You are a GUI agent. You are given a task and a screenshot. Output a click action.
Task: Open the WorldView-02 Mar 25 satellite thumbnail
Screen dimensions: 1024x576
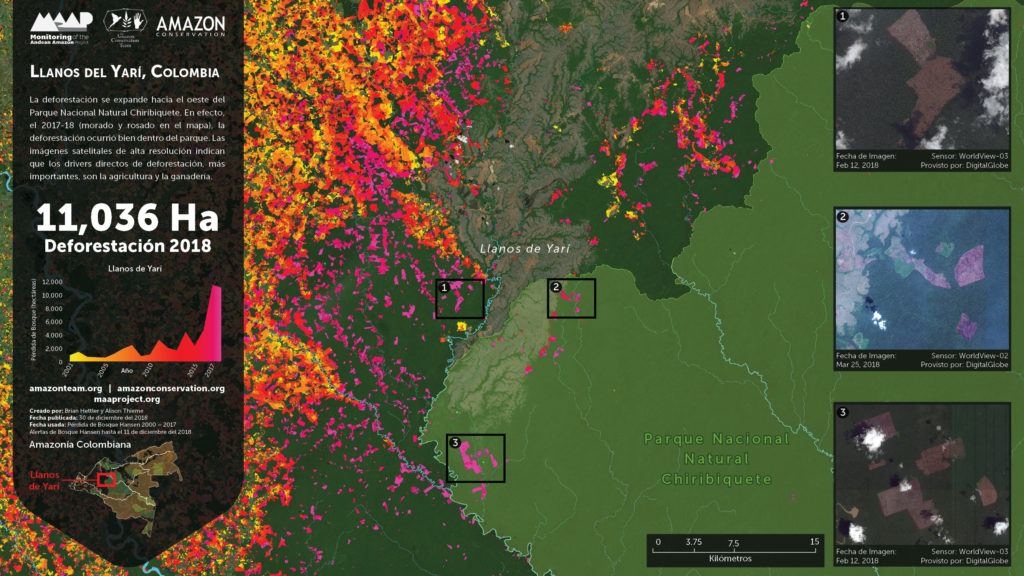[921, 279]
